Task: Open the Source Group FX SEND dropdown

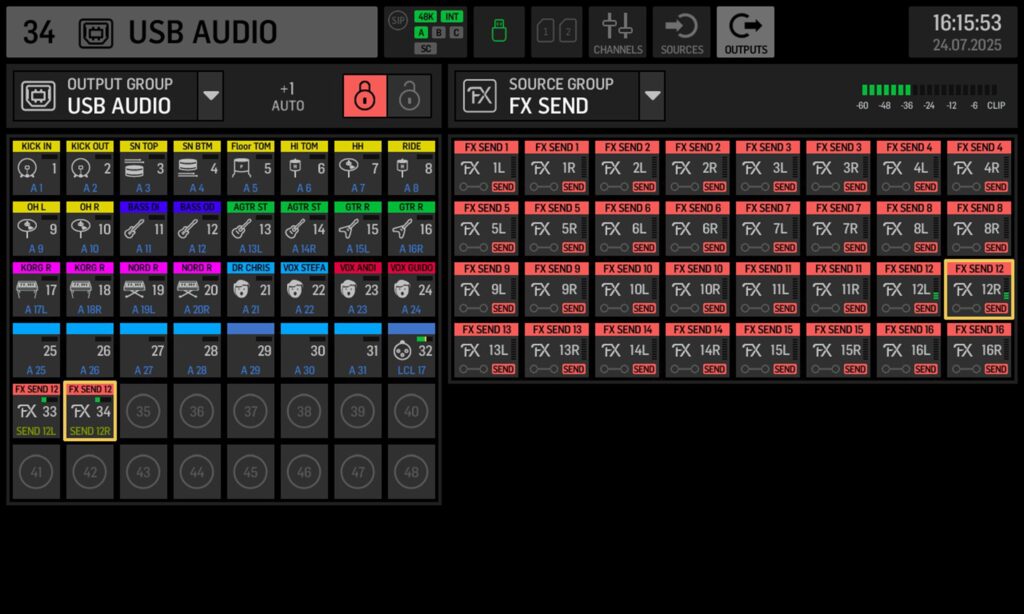Action: pos(652,96)
